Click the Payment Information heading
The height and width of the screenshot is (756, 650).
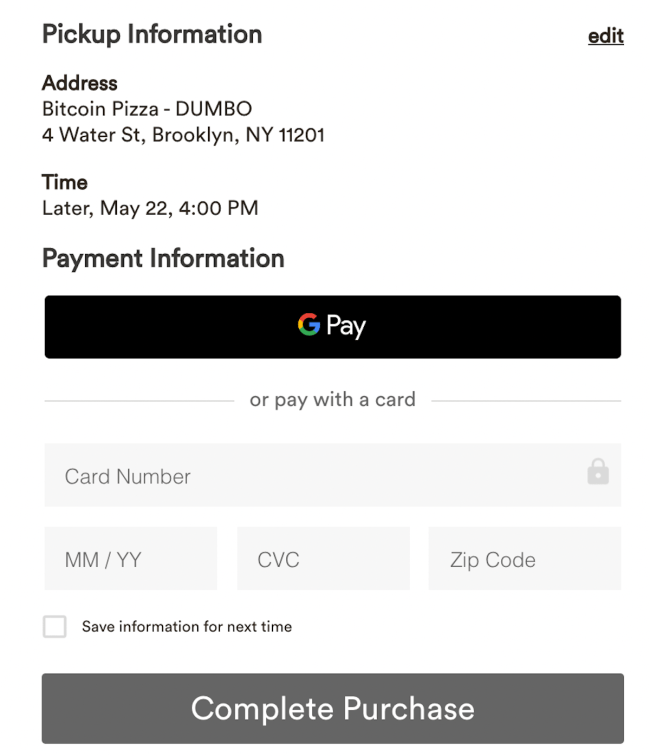[x=163, y=258]
